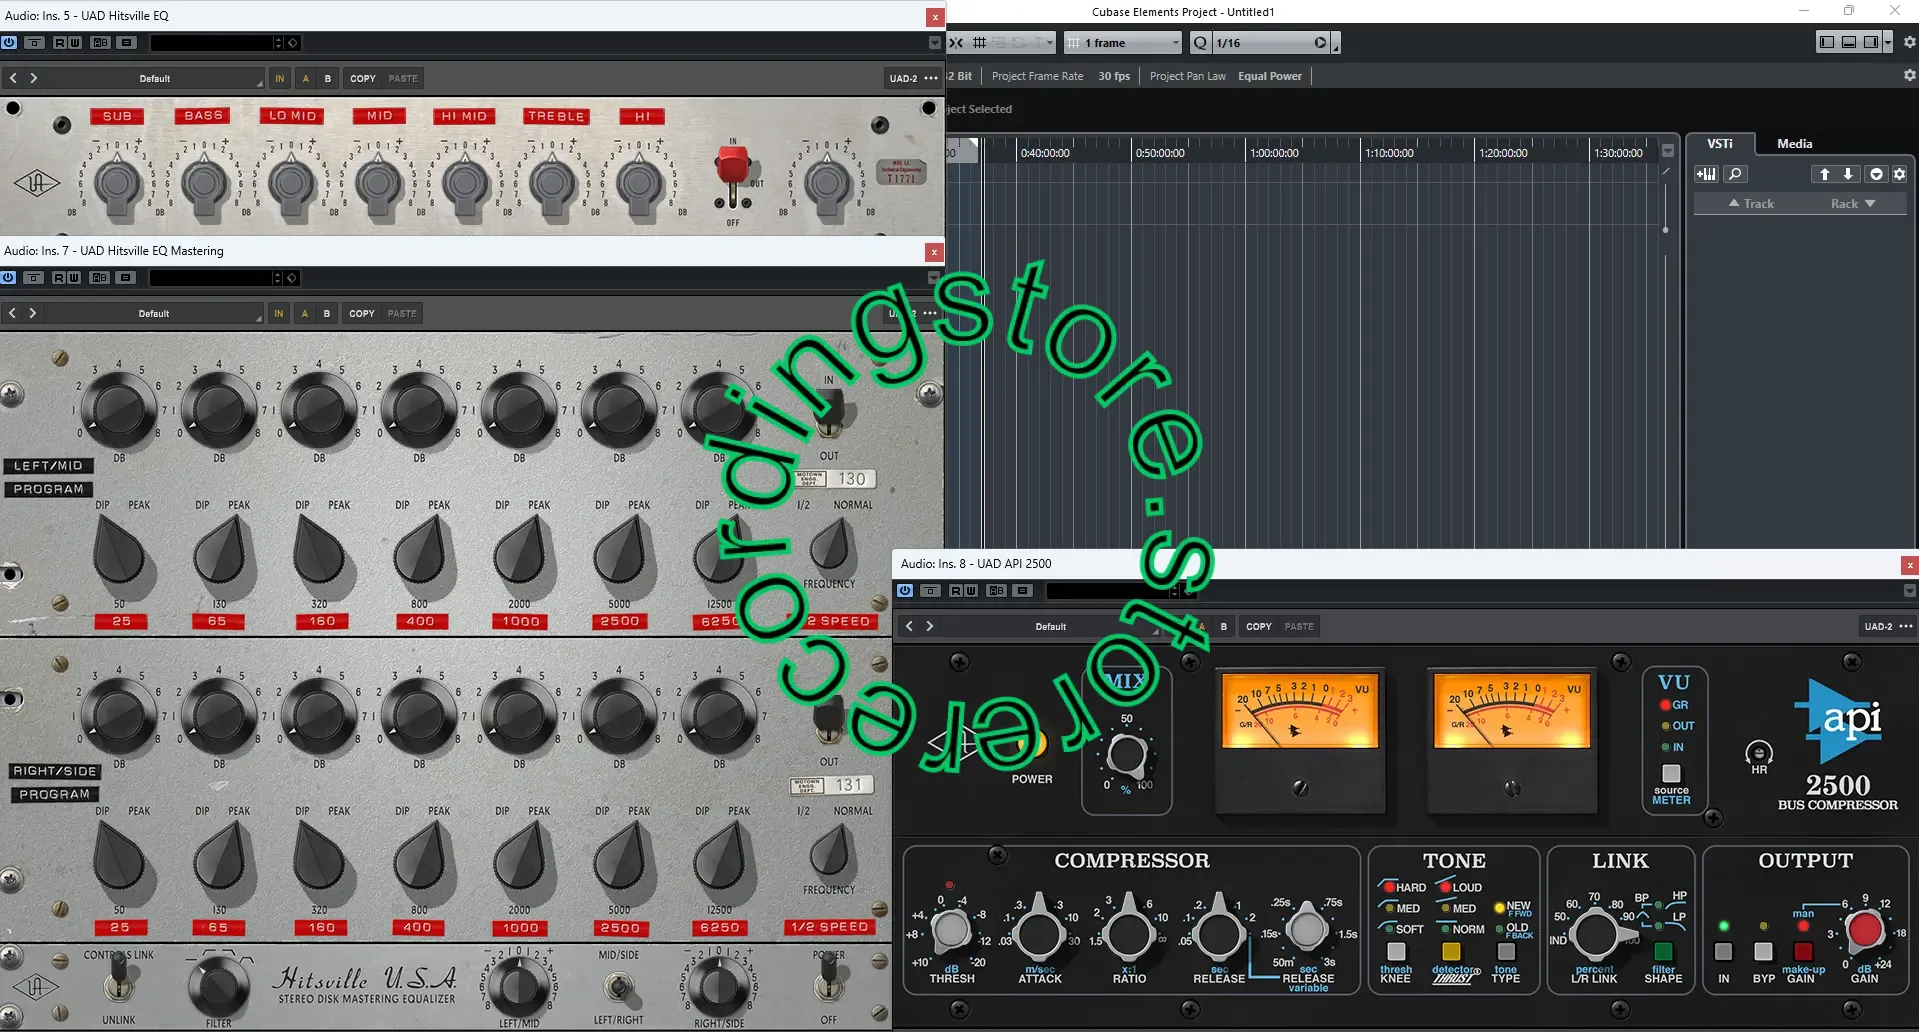Click the HR headroom screw on API 2500

point(1759,752)
